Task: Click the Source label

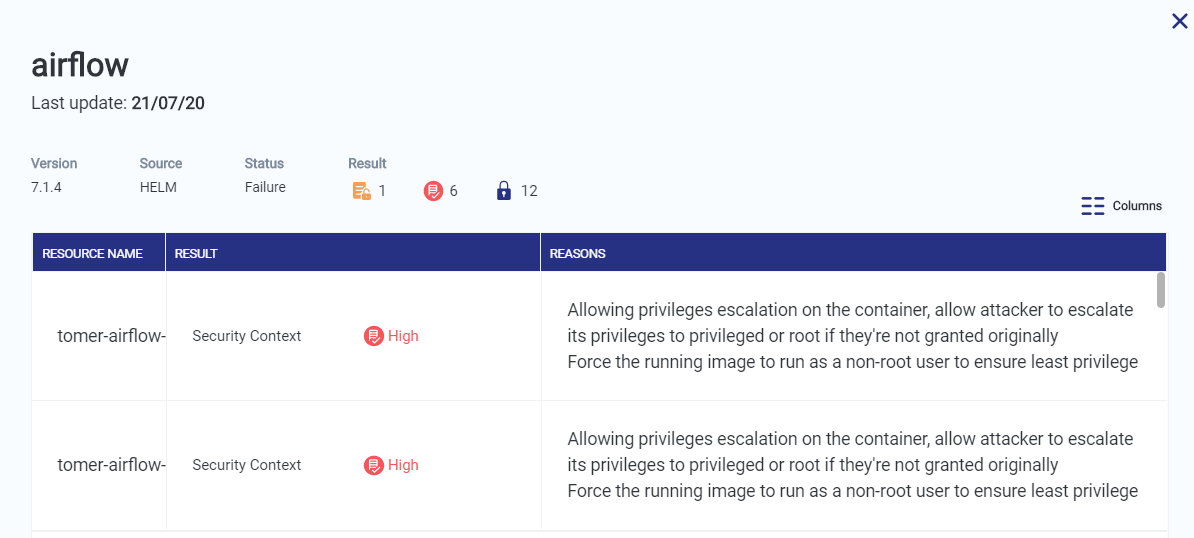Action: click(x=161, y=164)
